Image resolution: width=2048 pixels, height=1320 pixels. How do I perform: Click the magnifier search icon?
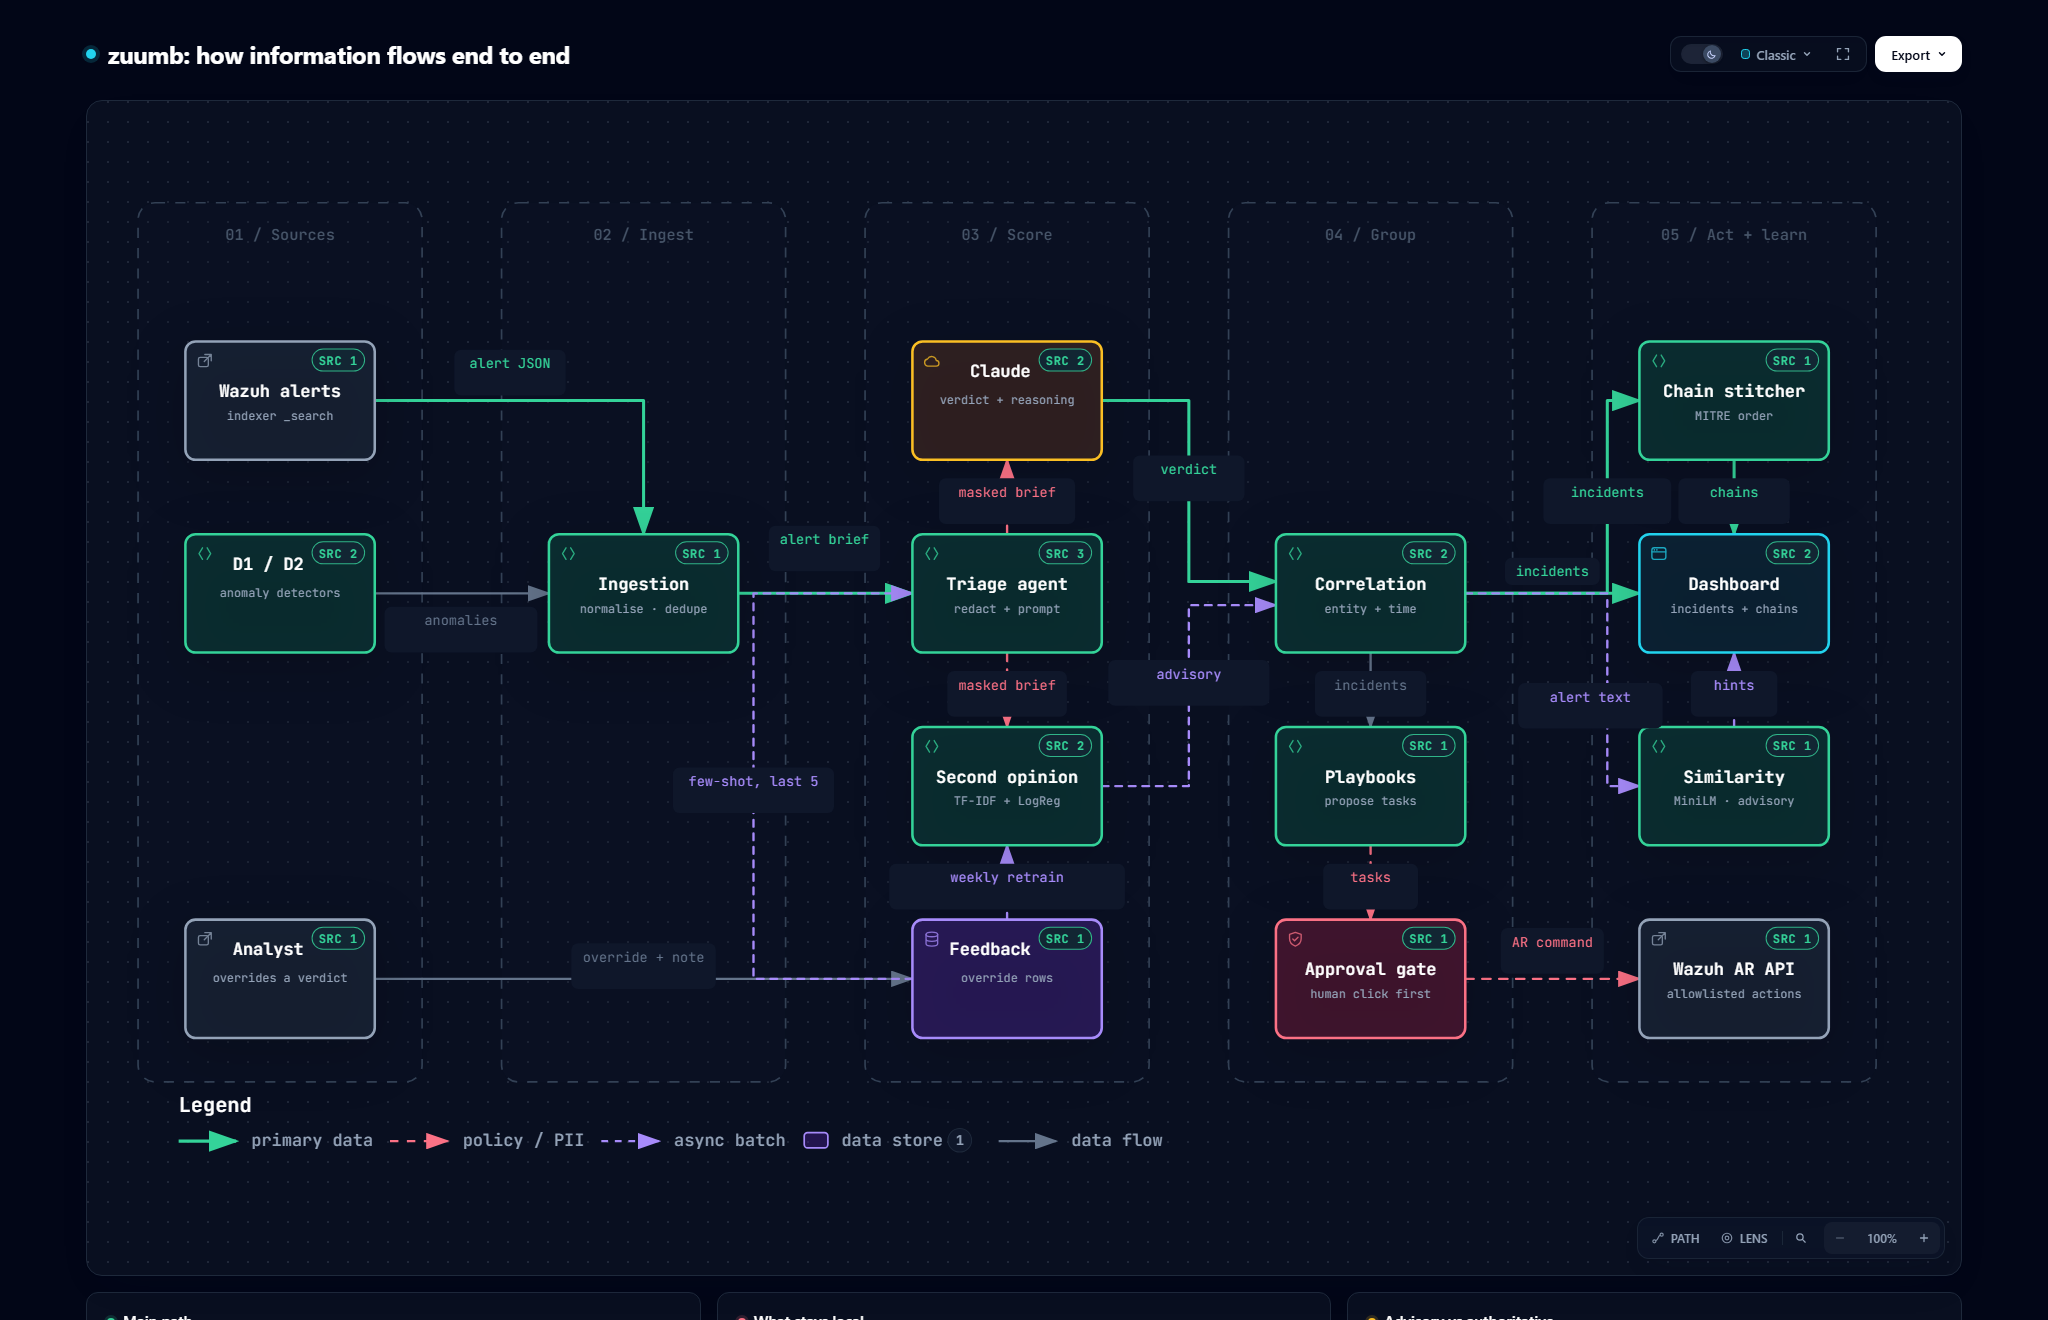[1801, 1238]
